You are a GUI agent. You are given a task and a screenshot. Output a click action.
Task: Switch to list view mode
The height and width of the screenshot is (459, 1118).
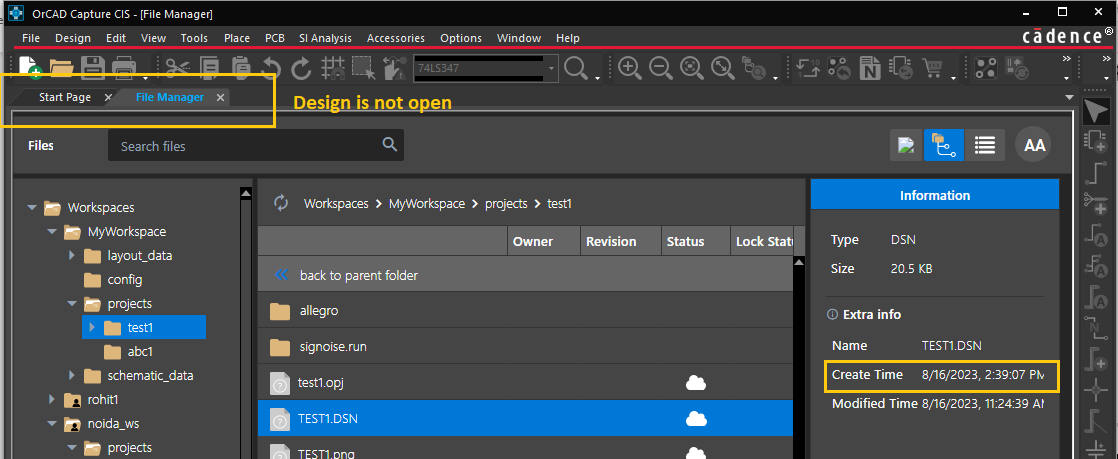985,145
